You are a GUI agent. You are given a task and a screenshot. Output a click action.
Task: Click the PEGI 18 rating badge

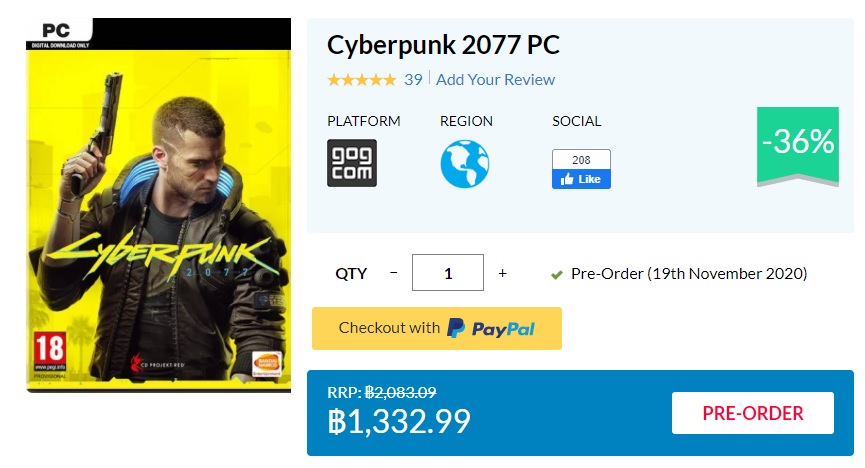[50, 351]
